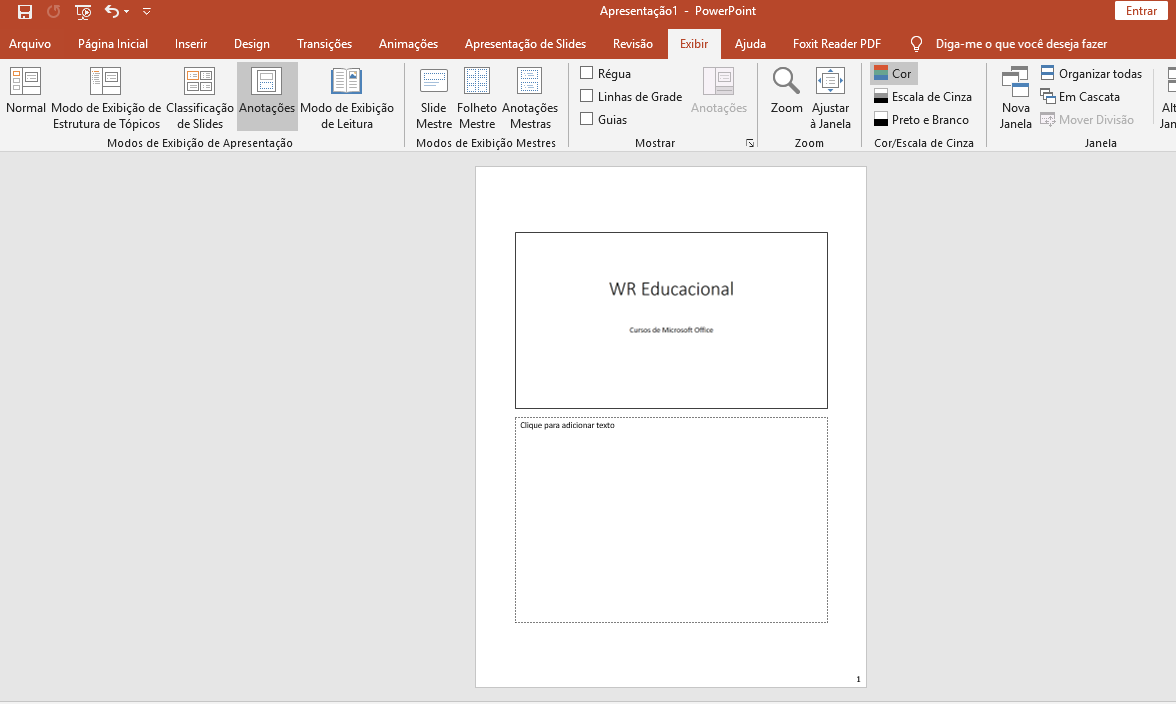Enable the Régua checkbox
This screenshot has height=704, width=1176.
587,73
